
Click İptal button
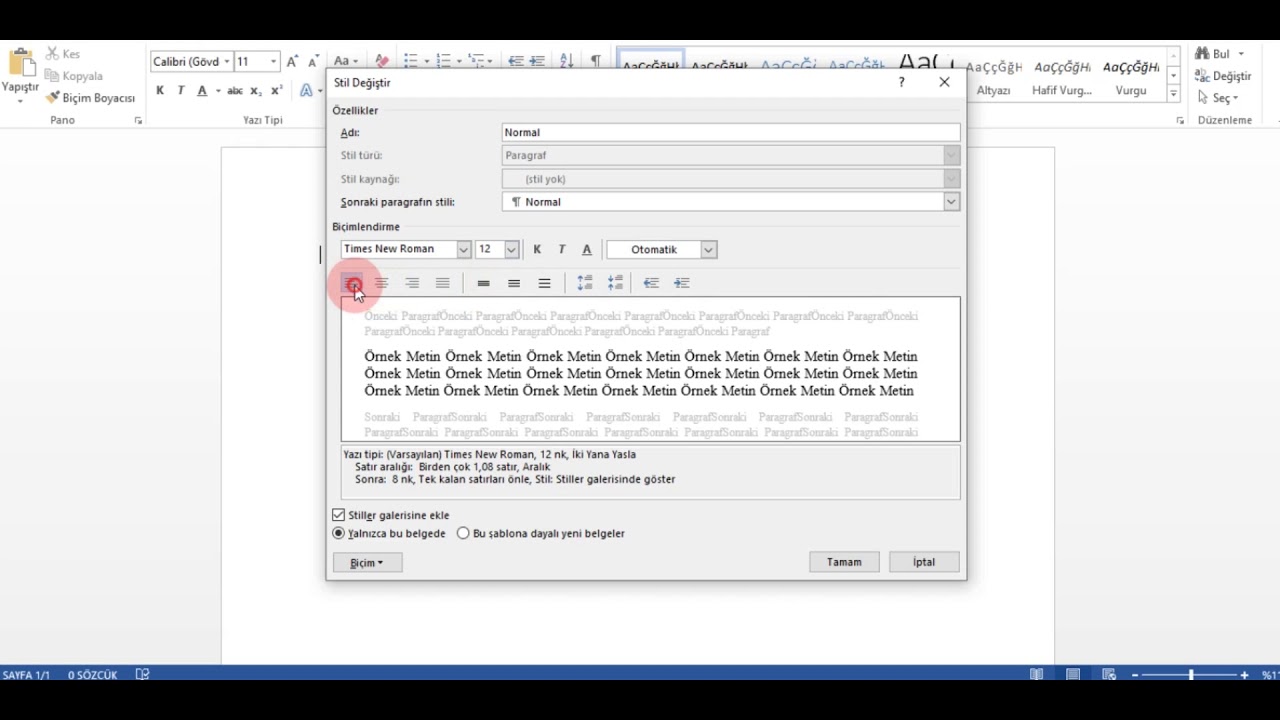pos(924,562)
